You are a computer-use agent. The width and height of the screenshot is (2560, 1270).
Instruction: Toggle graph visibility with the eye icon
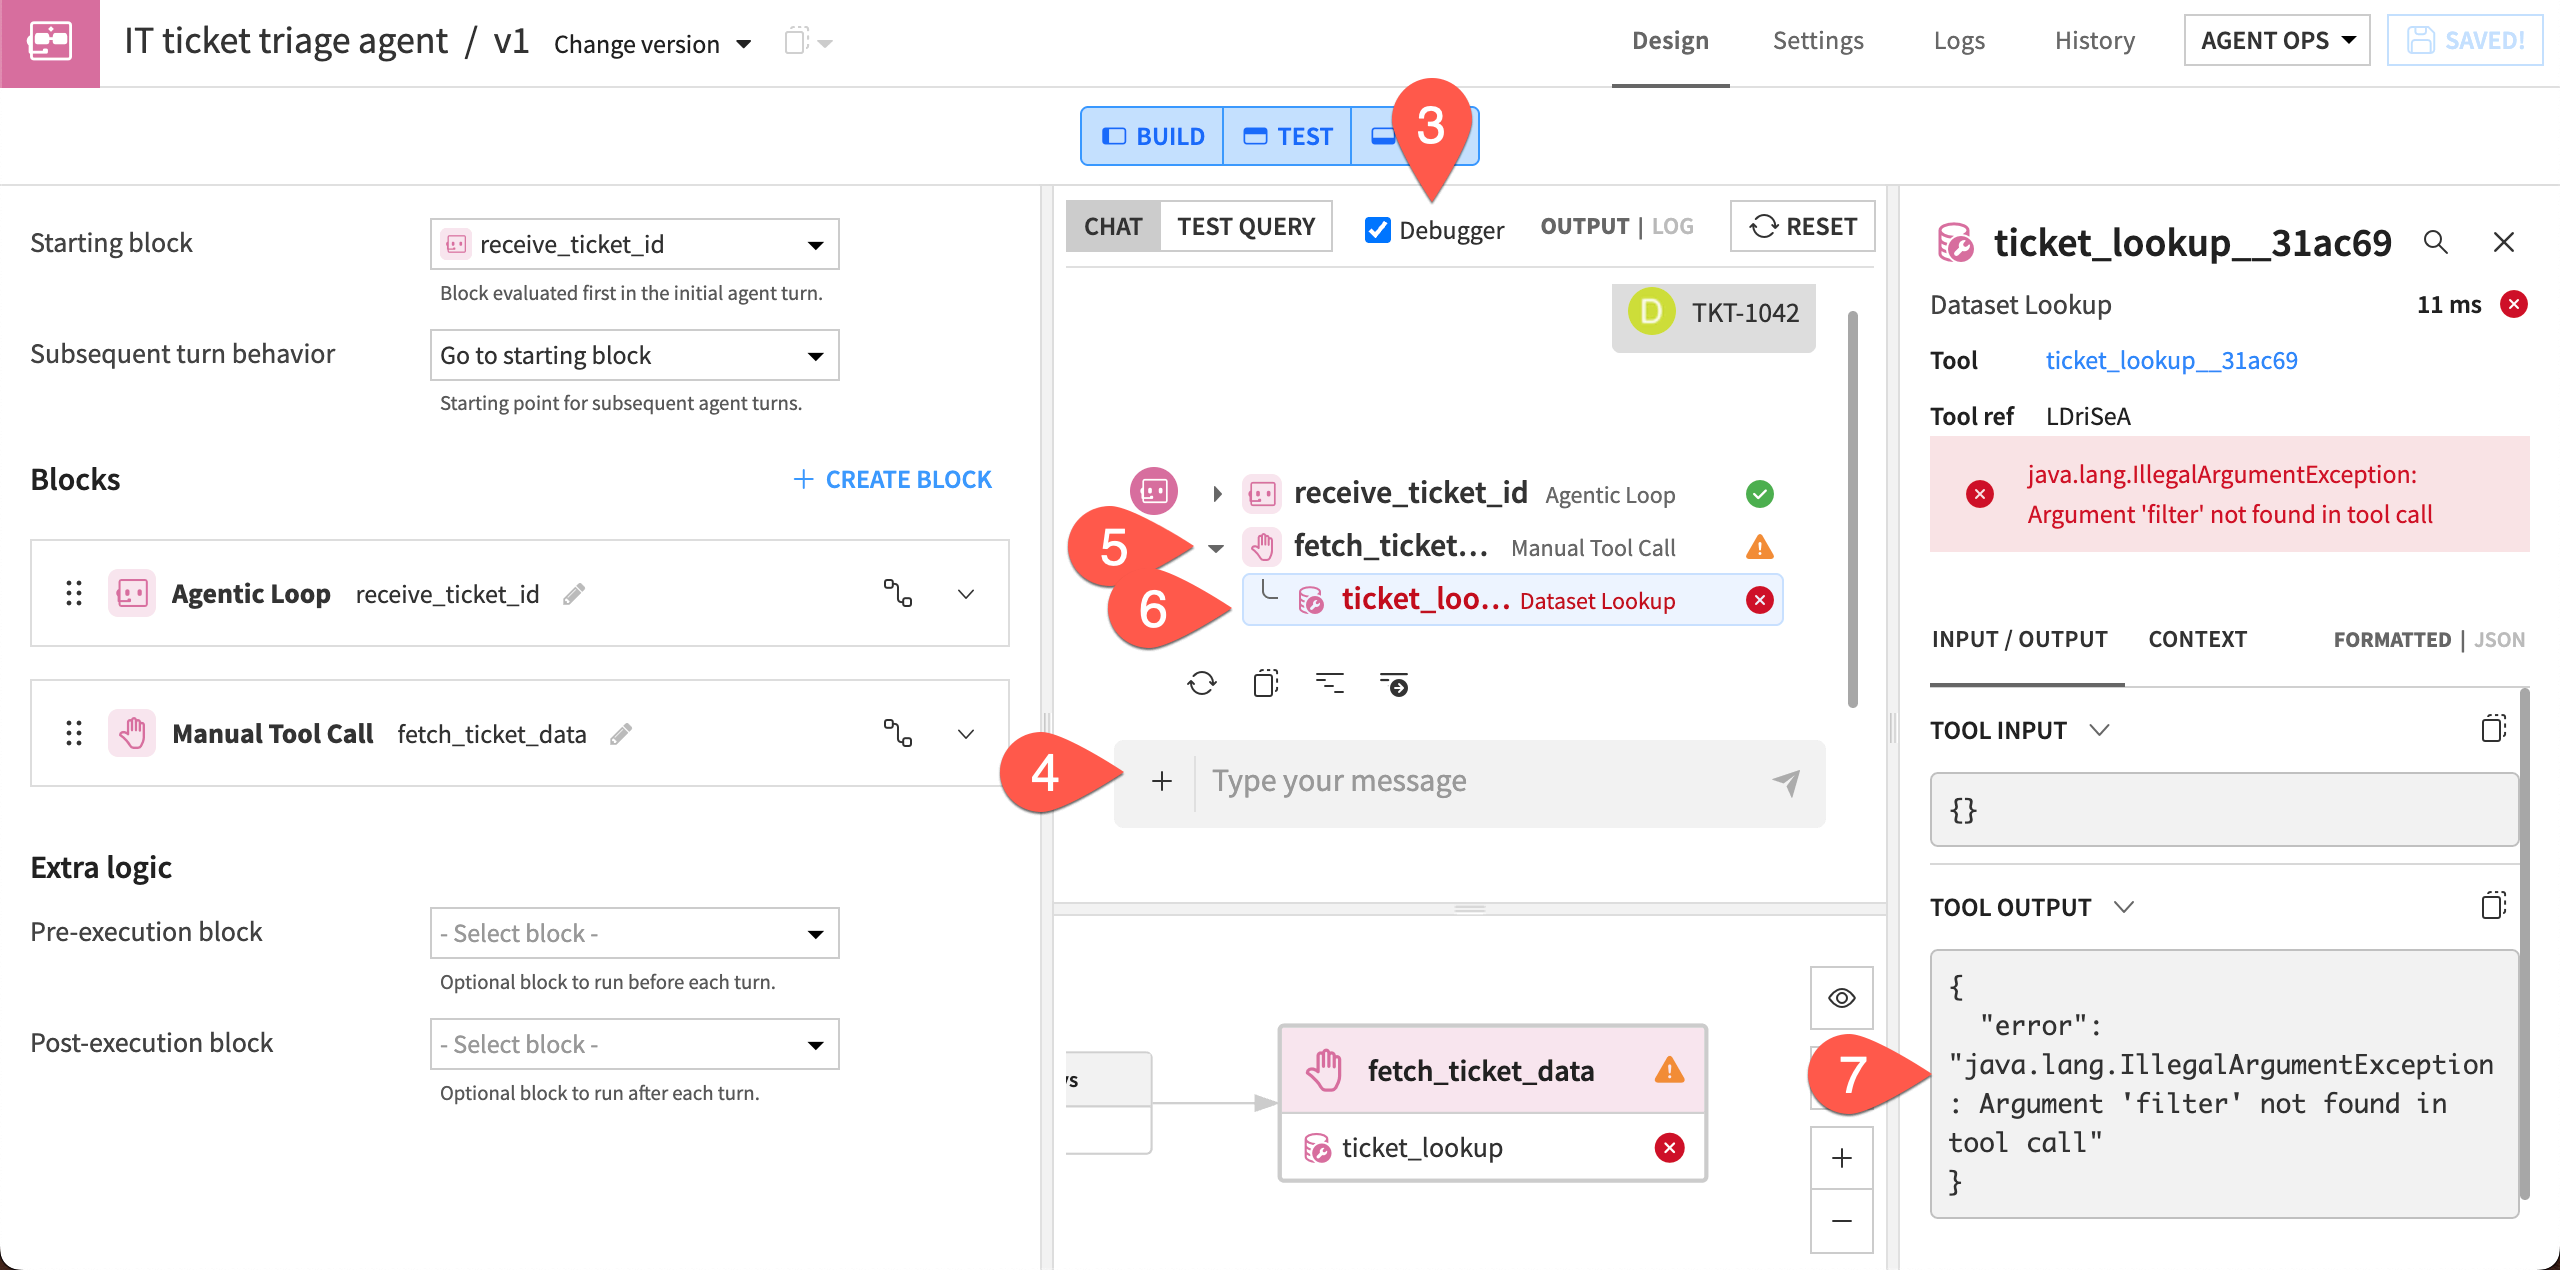1842,998
